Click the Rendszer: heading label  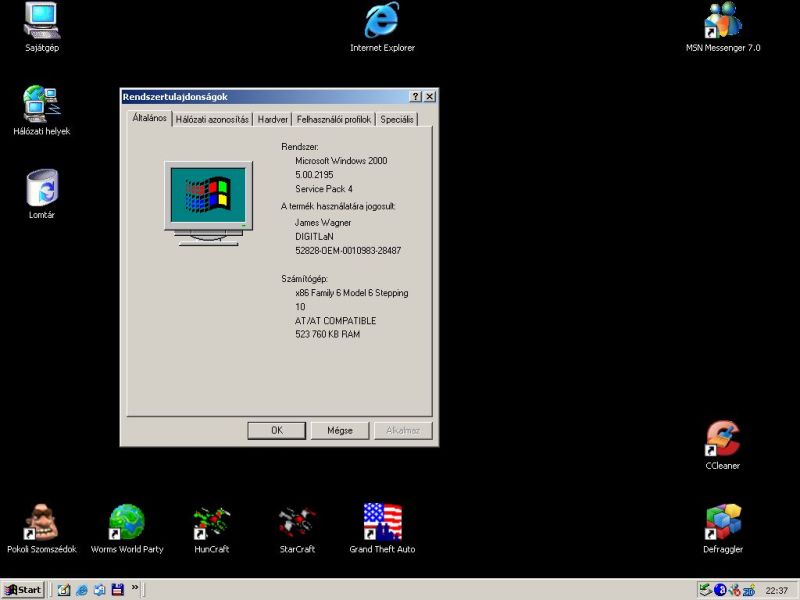(x=299, y=146)
